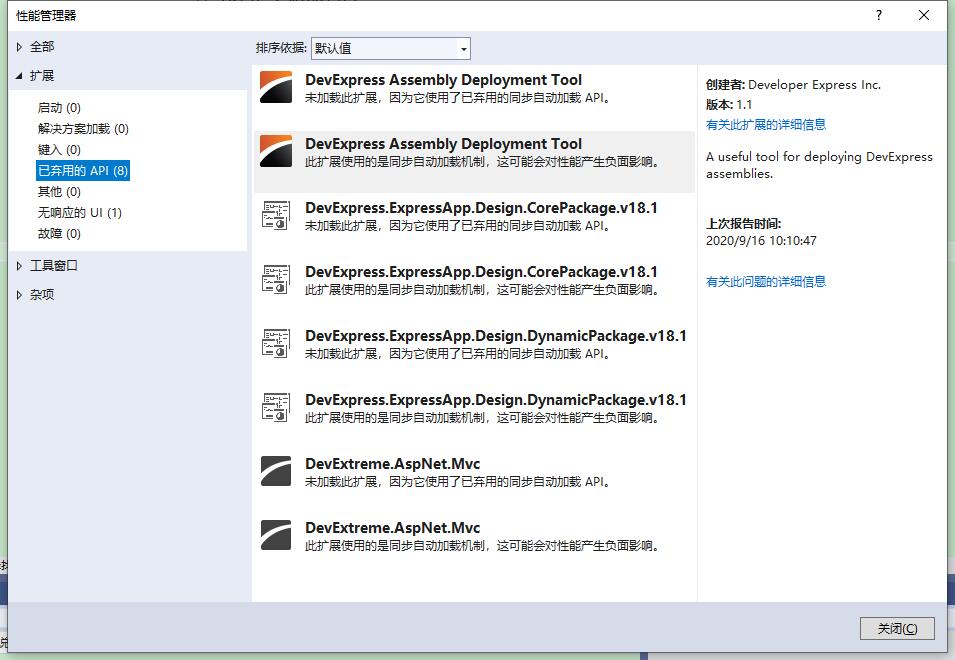The height and width of the screenshot is (660, 955).
Task: Select 键入 (0) category
Action: point(59,150)
